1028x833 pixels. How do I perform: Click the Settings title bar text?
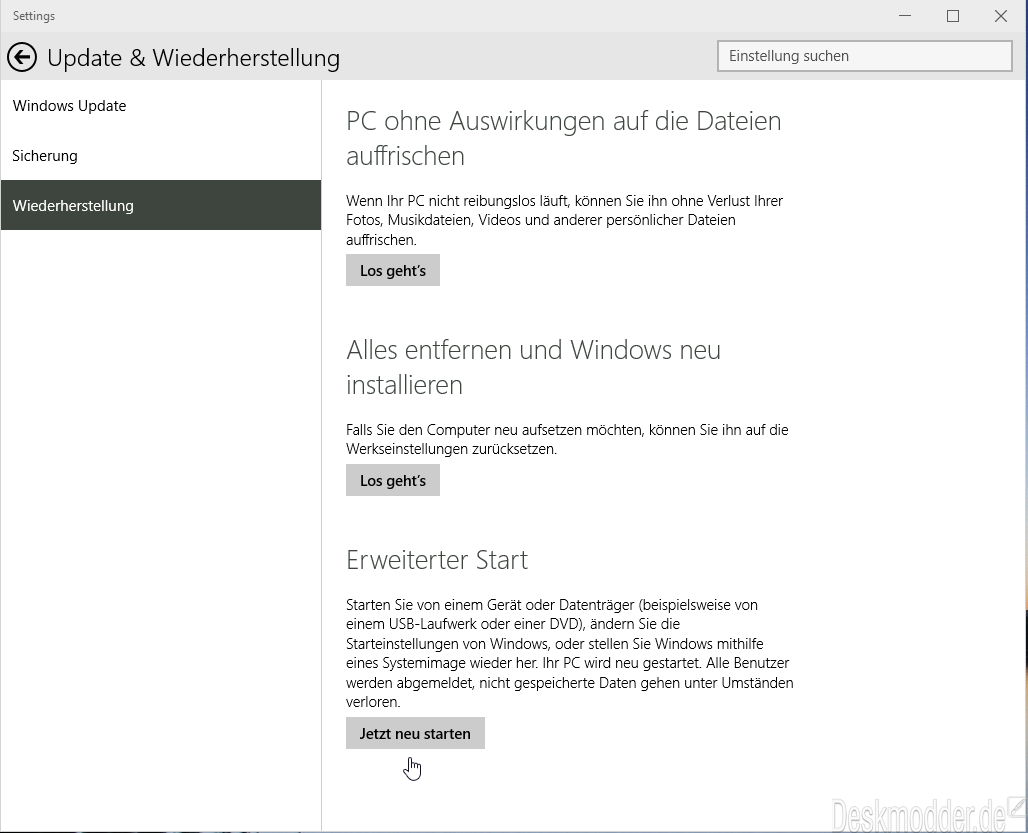(x=34, y=16)
